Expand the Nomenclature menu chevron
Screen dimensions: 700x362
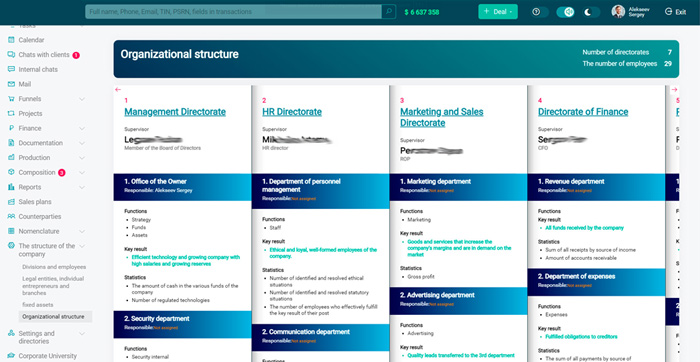82,232
